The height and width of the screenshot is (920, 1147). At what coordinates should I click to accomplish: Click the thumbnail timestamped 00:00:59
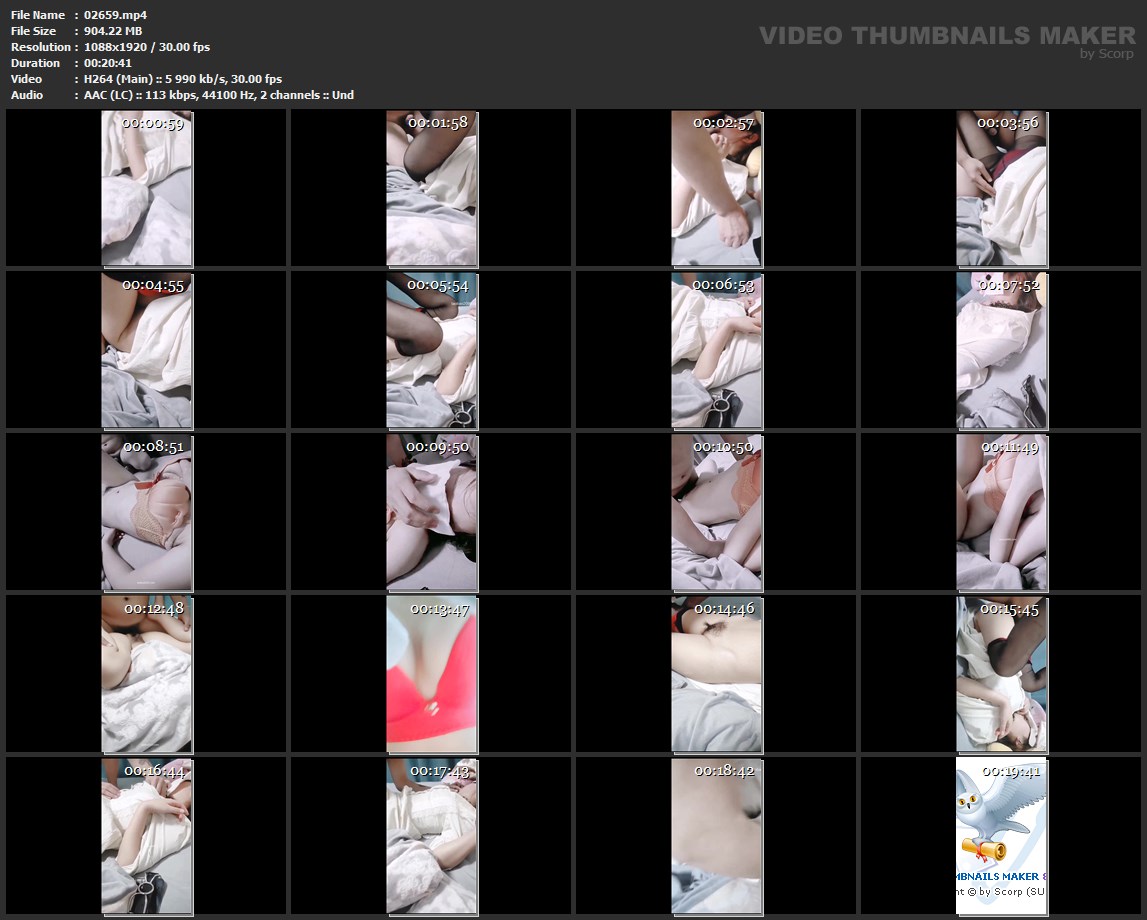tap(146, 188)
